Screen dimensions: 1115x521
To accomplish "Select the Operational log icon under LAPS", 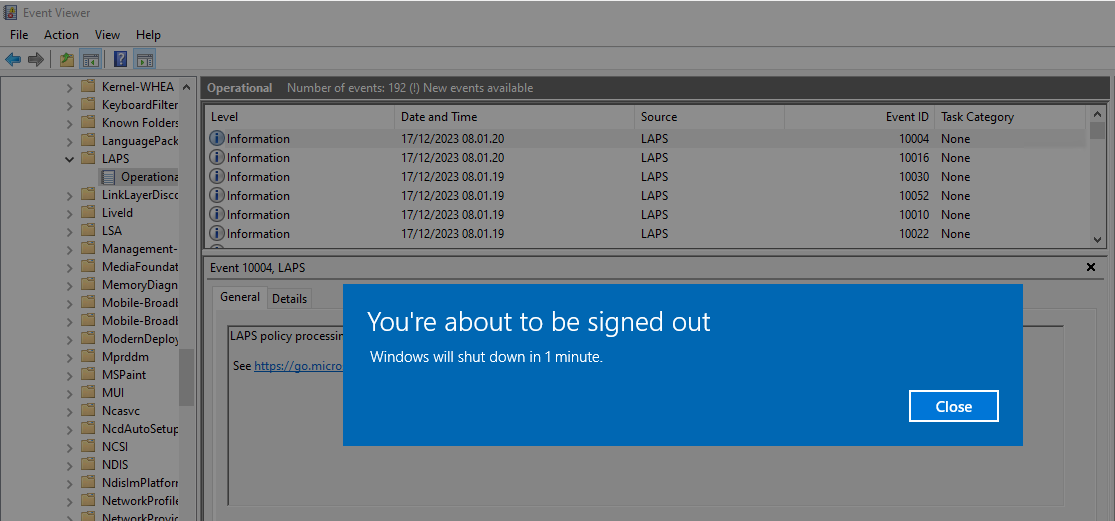I will [x=108, y=176].
